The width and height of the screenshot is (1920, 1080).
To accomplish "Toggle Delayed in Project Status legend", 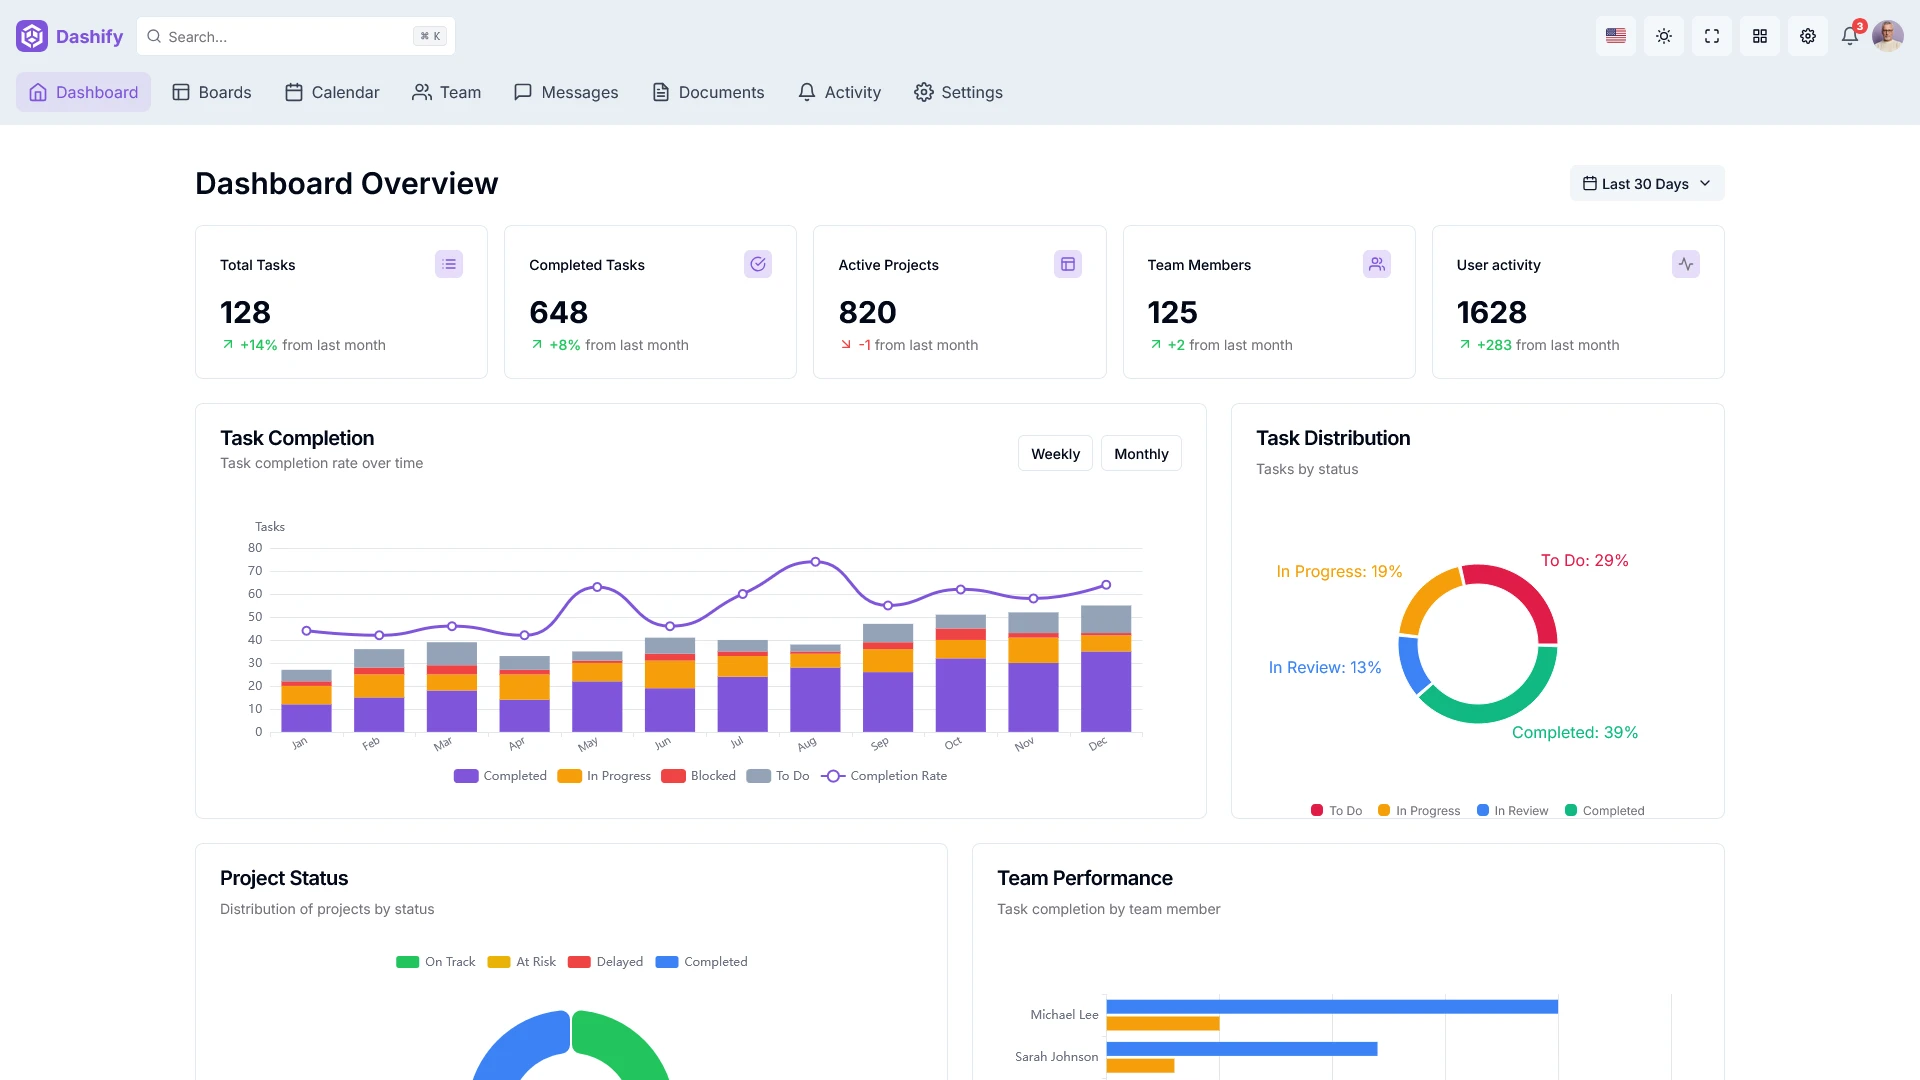I will point(605,962).
